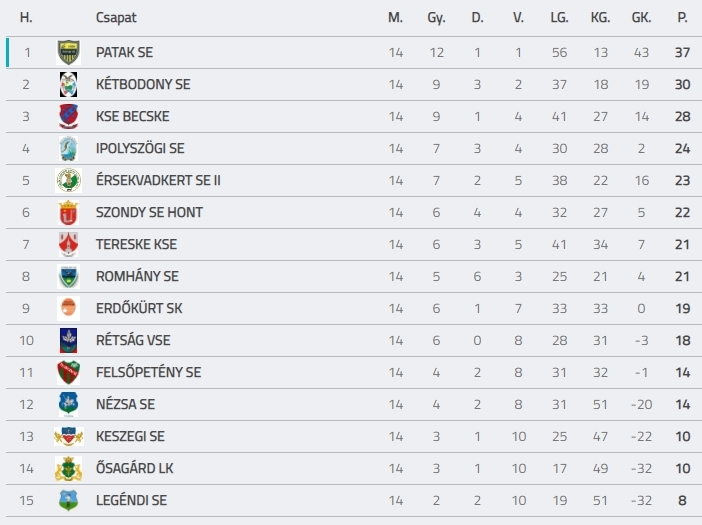
Task: Click the KSE Becske team crest
Action: (68, 116)
